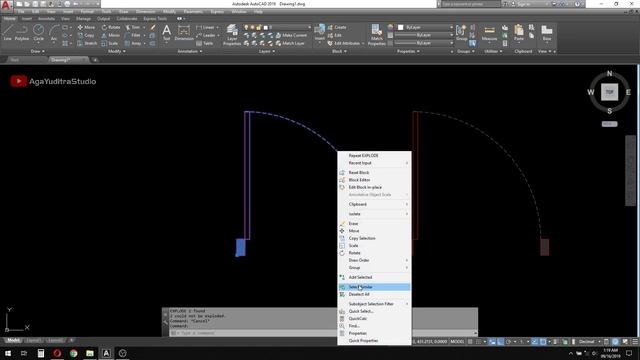Expand the Block panel
640x360 pixels.
pyautogui.click(x=339, y=51)
